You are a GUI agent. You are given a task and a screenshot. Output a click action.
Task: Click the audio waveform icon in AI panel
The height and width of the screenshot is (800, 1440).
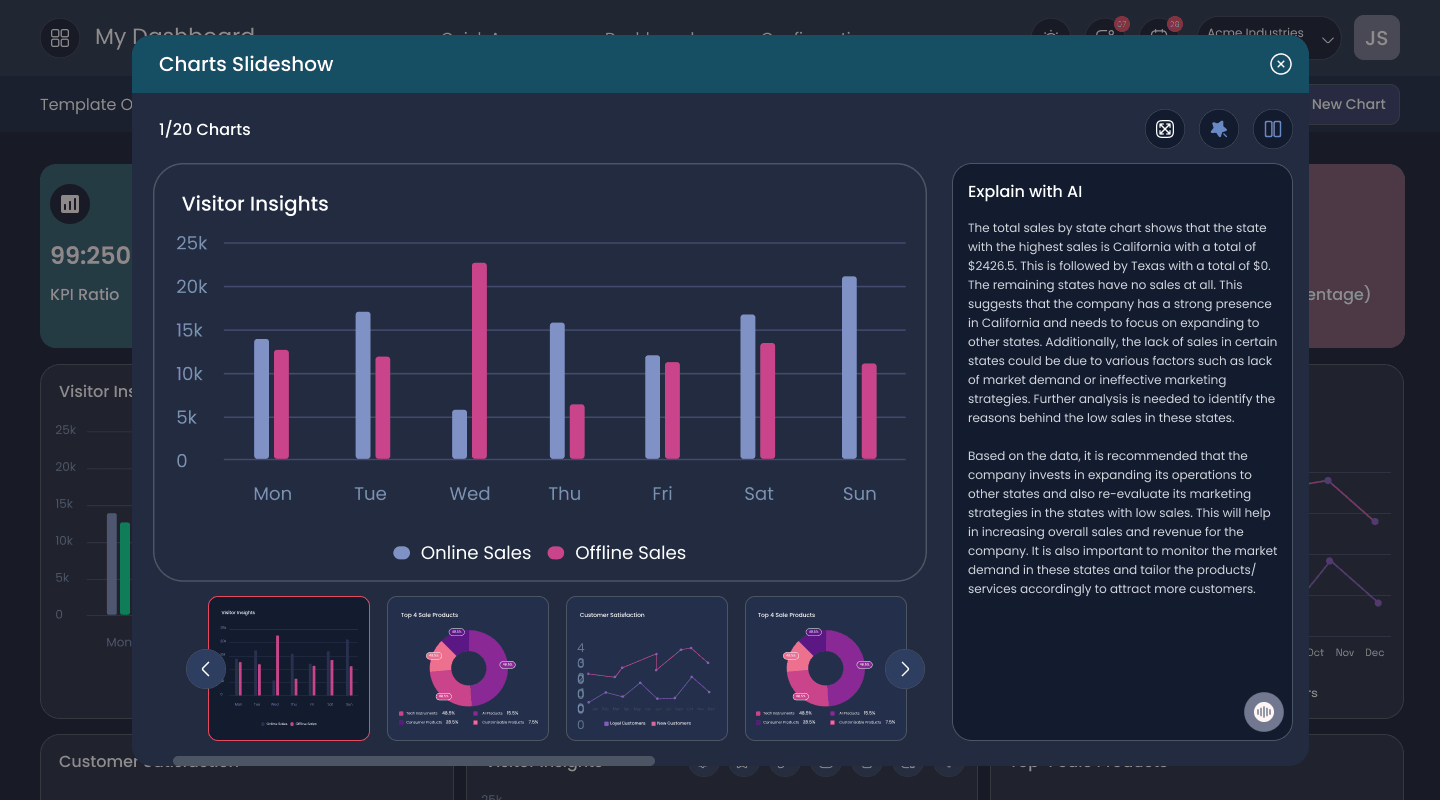click(1264, 712)
